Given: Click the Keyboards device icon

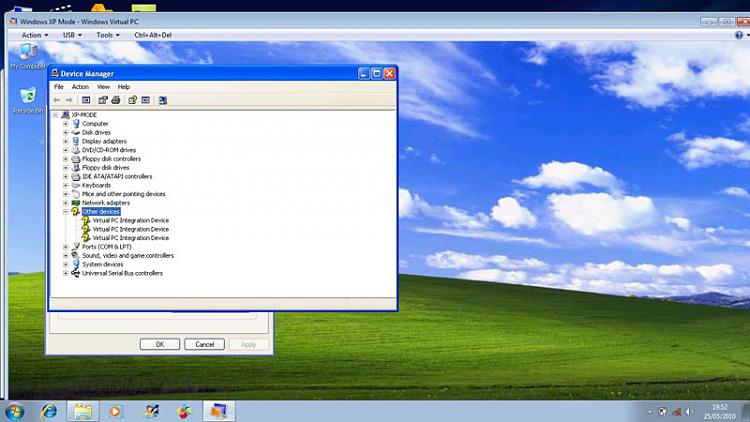Looking at the screenshot, I should [x=76, y=185].
